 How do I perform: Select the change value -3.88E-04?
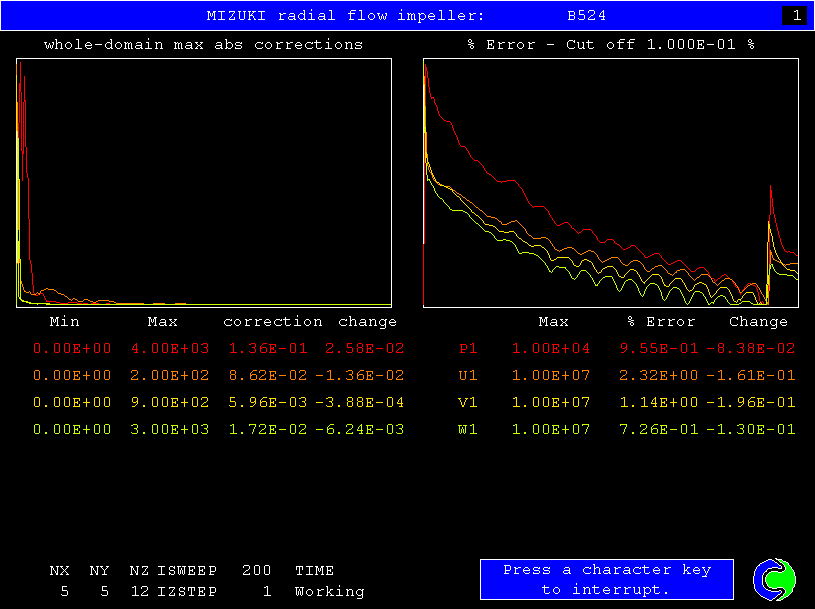360,402
